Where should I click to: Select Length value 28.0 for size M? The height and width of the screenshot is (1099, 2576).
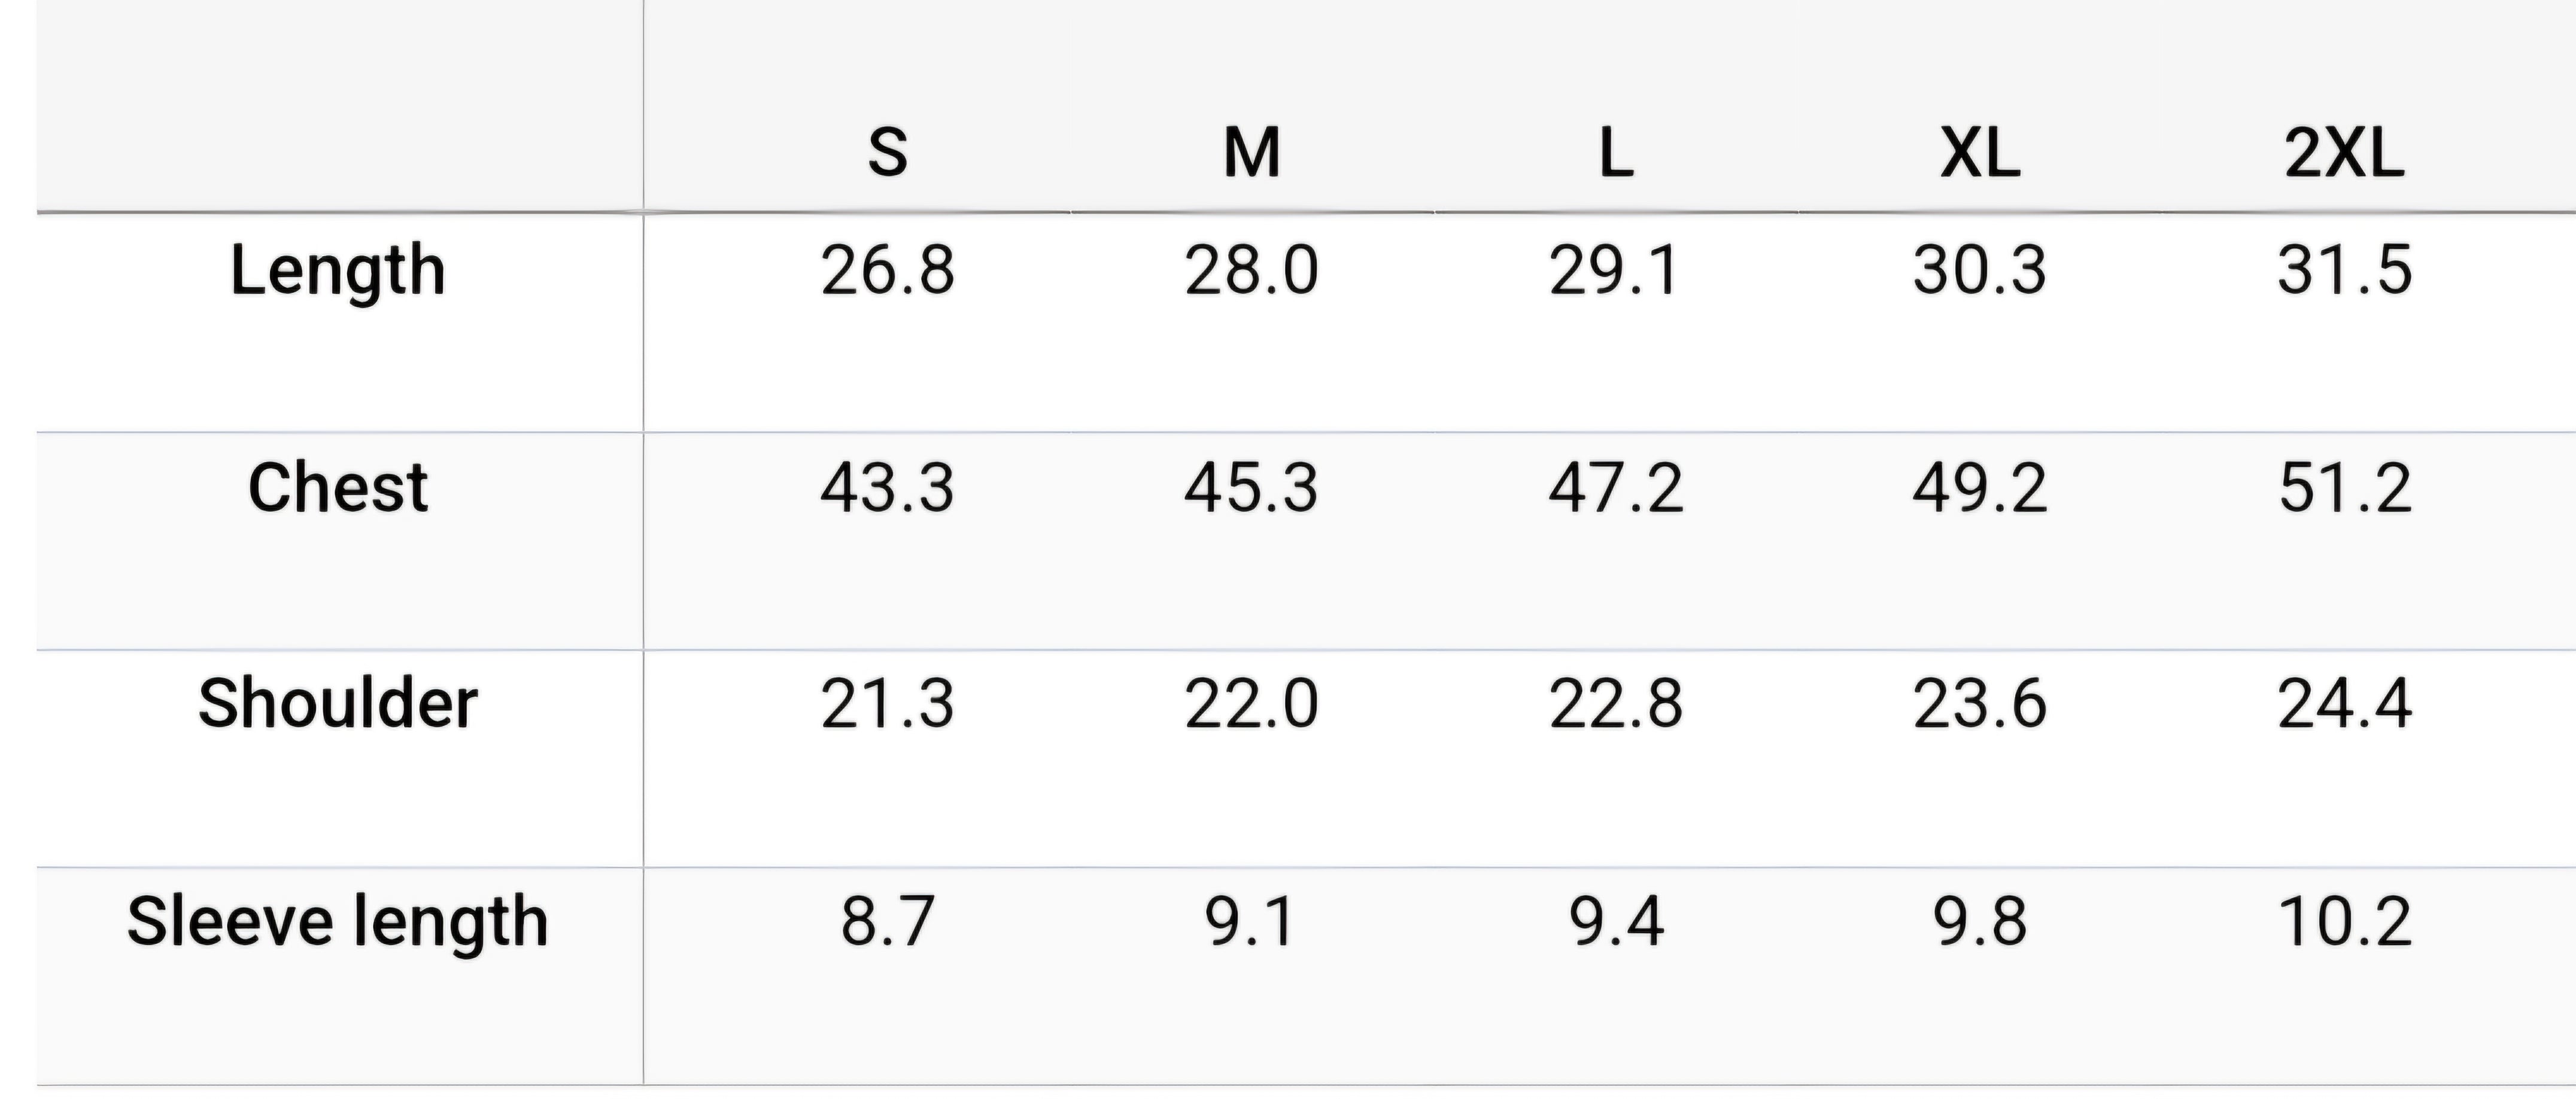1252,270
